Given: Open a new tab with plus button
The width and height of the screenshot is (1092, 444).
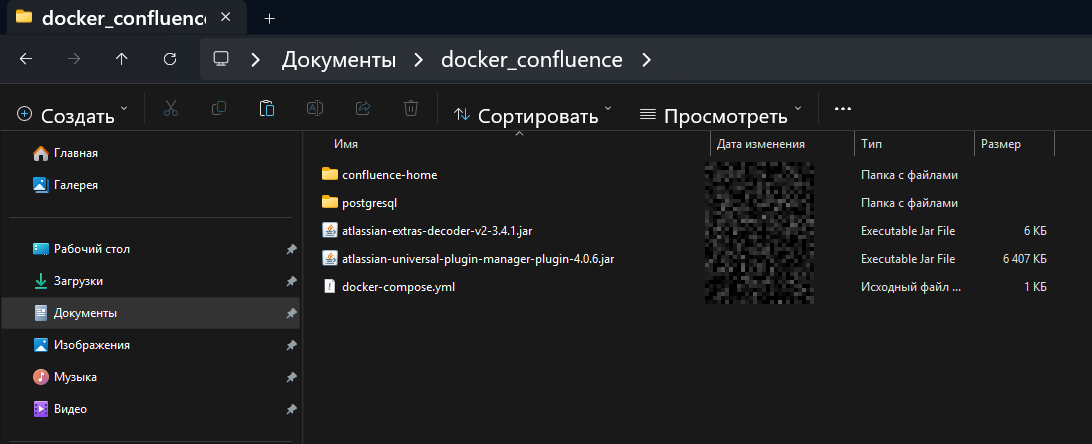Looking at the screenshot, I should point(270,18).
